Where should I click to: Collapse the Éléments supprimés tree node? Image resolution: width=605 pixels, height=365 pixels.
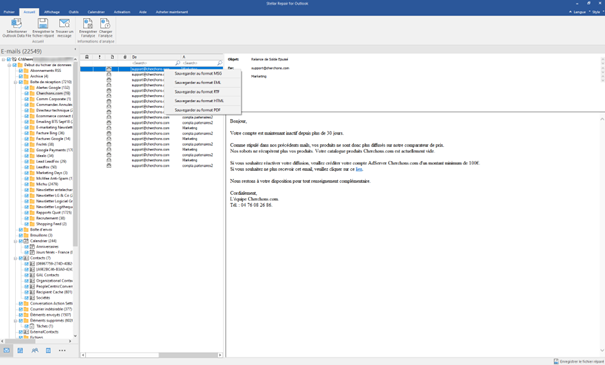tap(15, 321)
